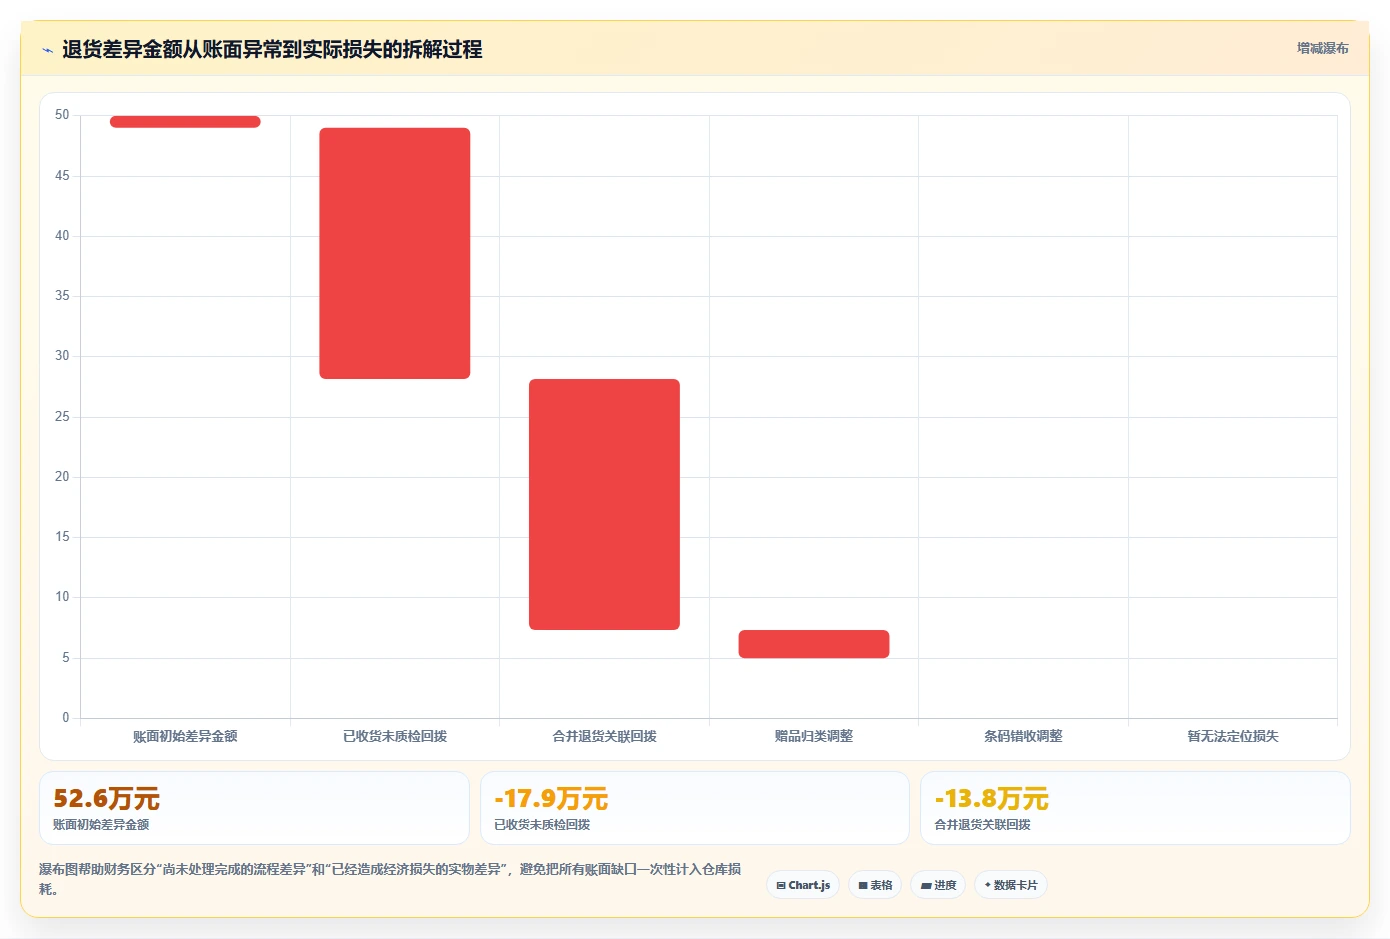Select the 表格 tag chip

coord(875,885)
